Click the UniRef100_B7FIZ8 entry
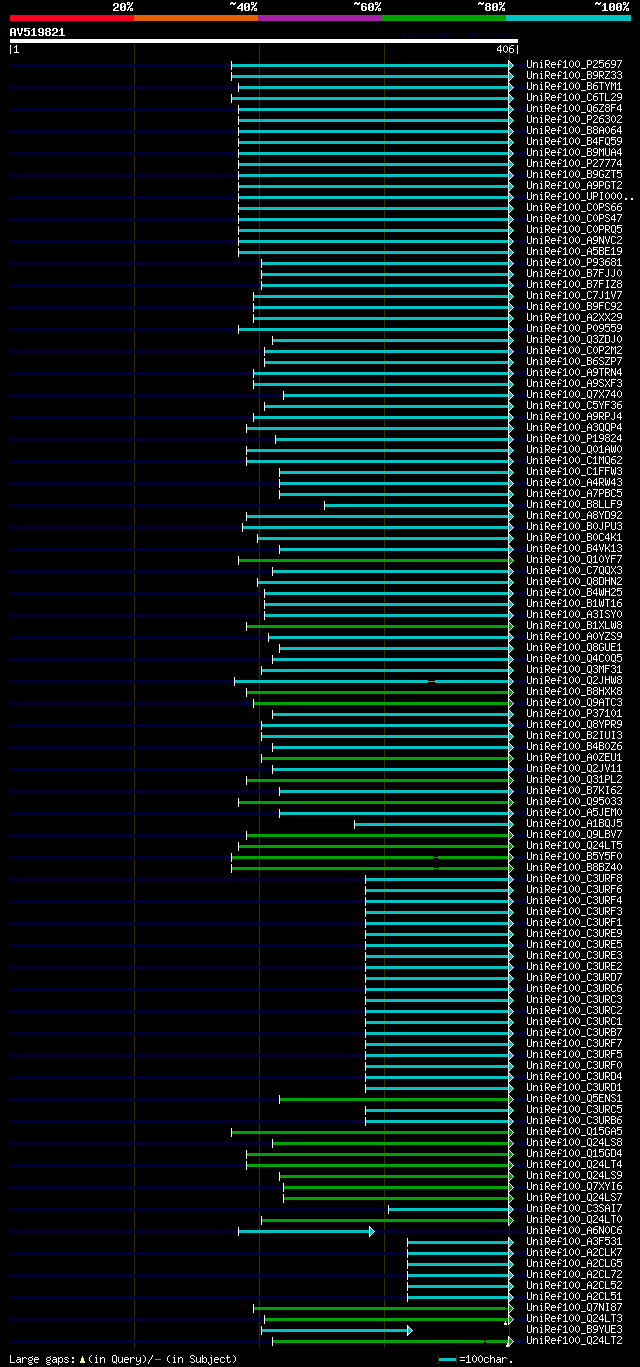 (x=574, y=285)
